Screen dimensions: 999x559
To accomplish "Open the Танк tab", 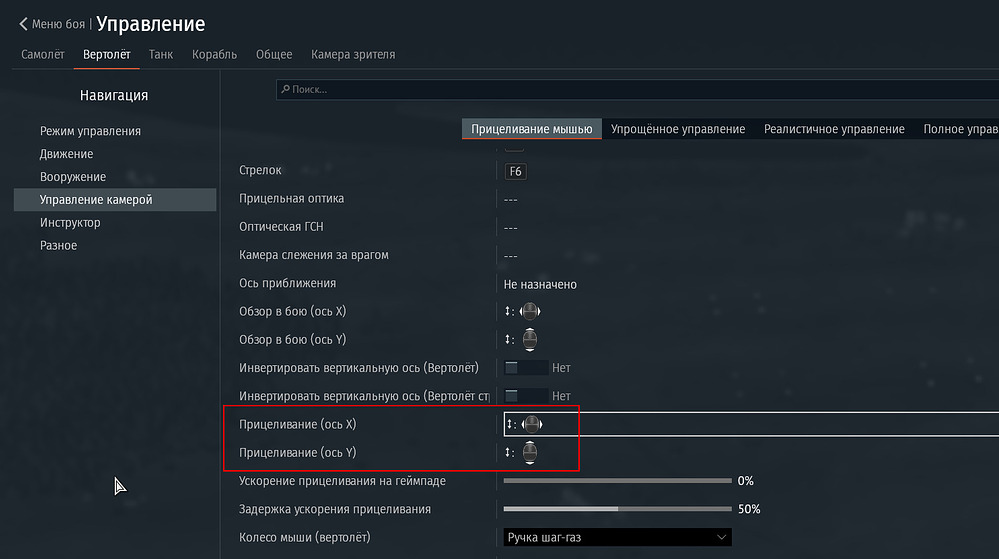I will tap(161, 55).
